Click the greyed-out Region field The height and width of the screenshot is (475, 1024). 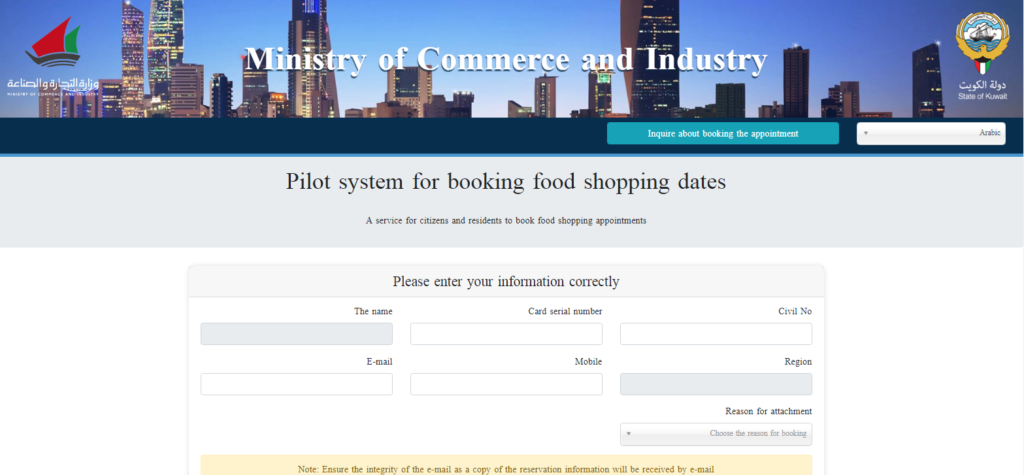716,384
